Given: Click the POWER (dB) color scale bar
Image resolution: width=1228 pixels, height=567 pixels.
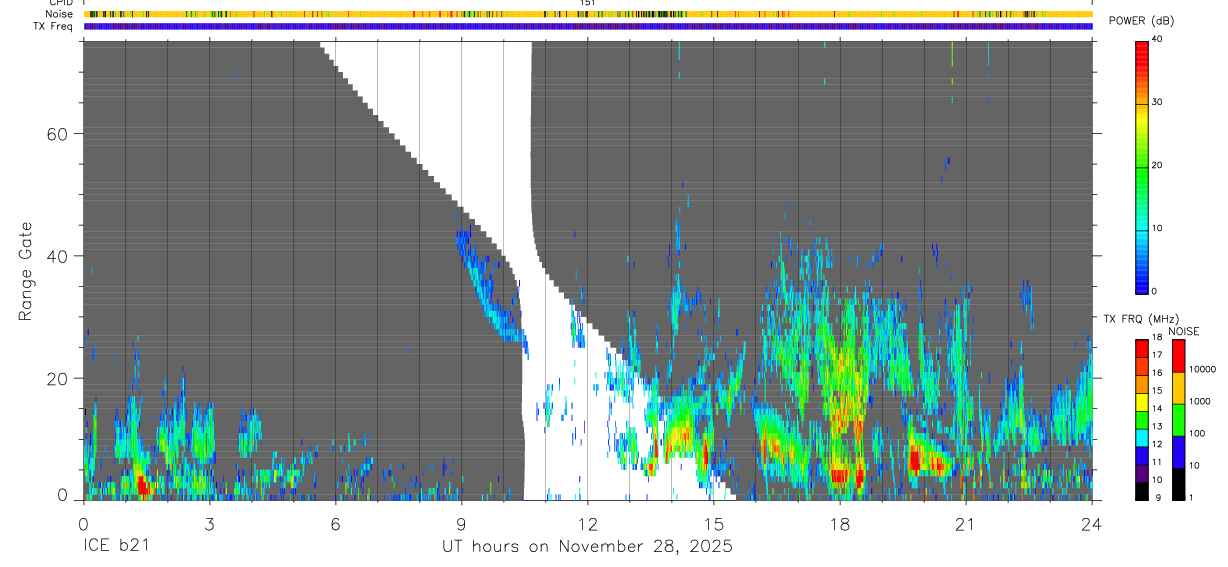Looking at the screenshot, I should (1141, 166).
